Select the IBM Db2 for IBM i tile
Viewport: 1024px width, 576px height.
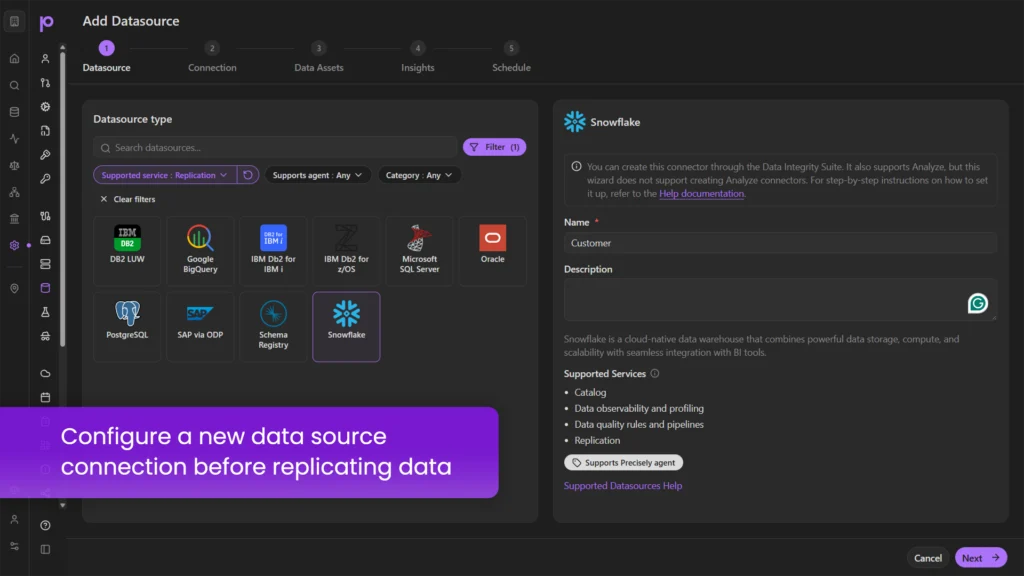(273, 251)
